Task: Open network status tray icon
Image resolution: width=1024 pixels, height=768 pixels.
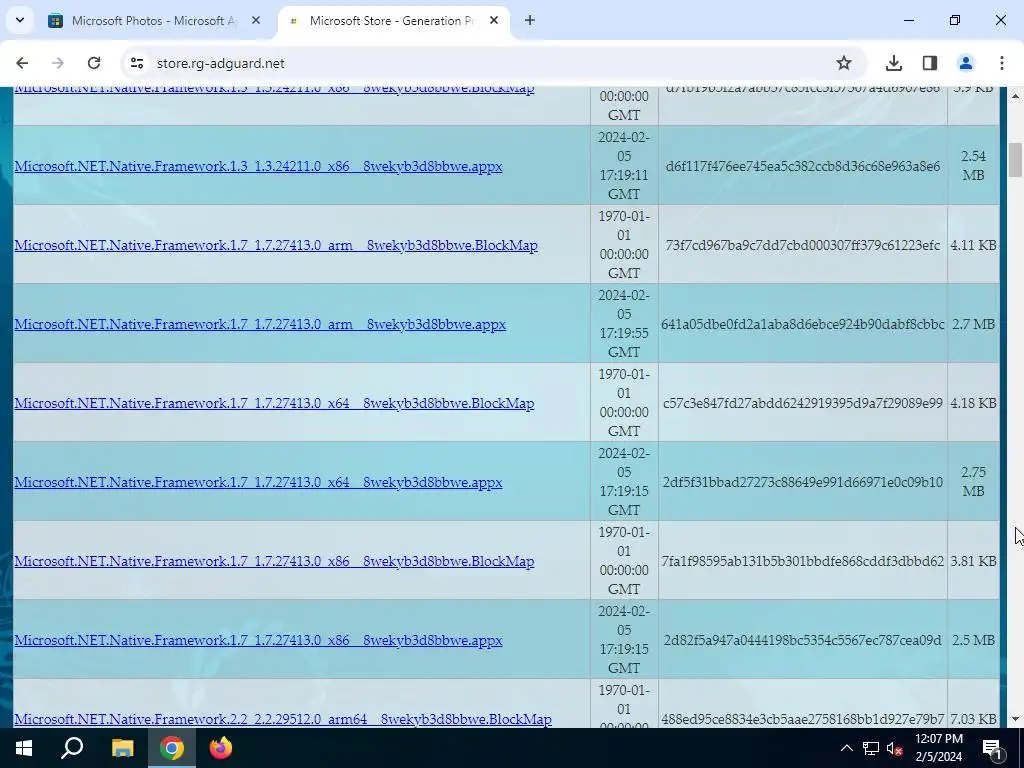Action: click(x=871, y=748)
